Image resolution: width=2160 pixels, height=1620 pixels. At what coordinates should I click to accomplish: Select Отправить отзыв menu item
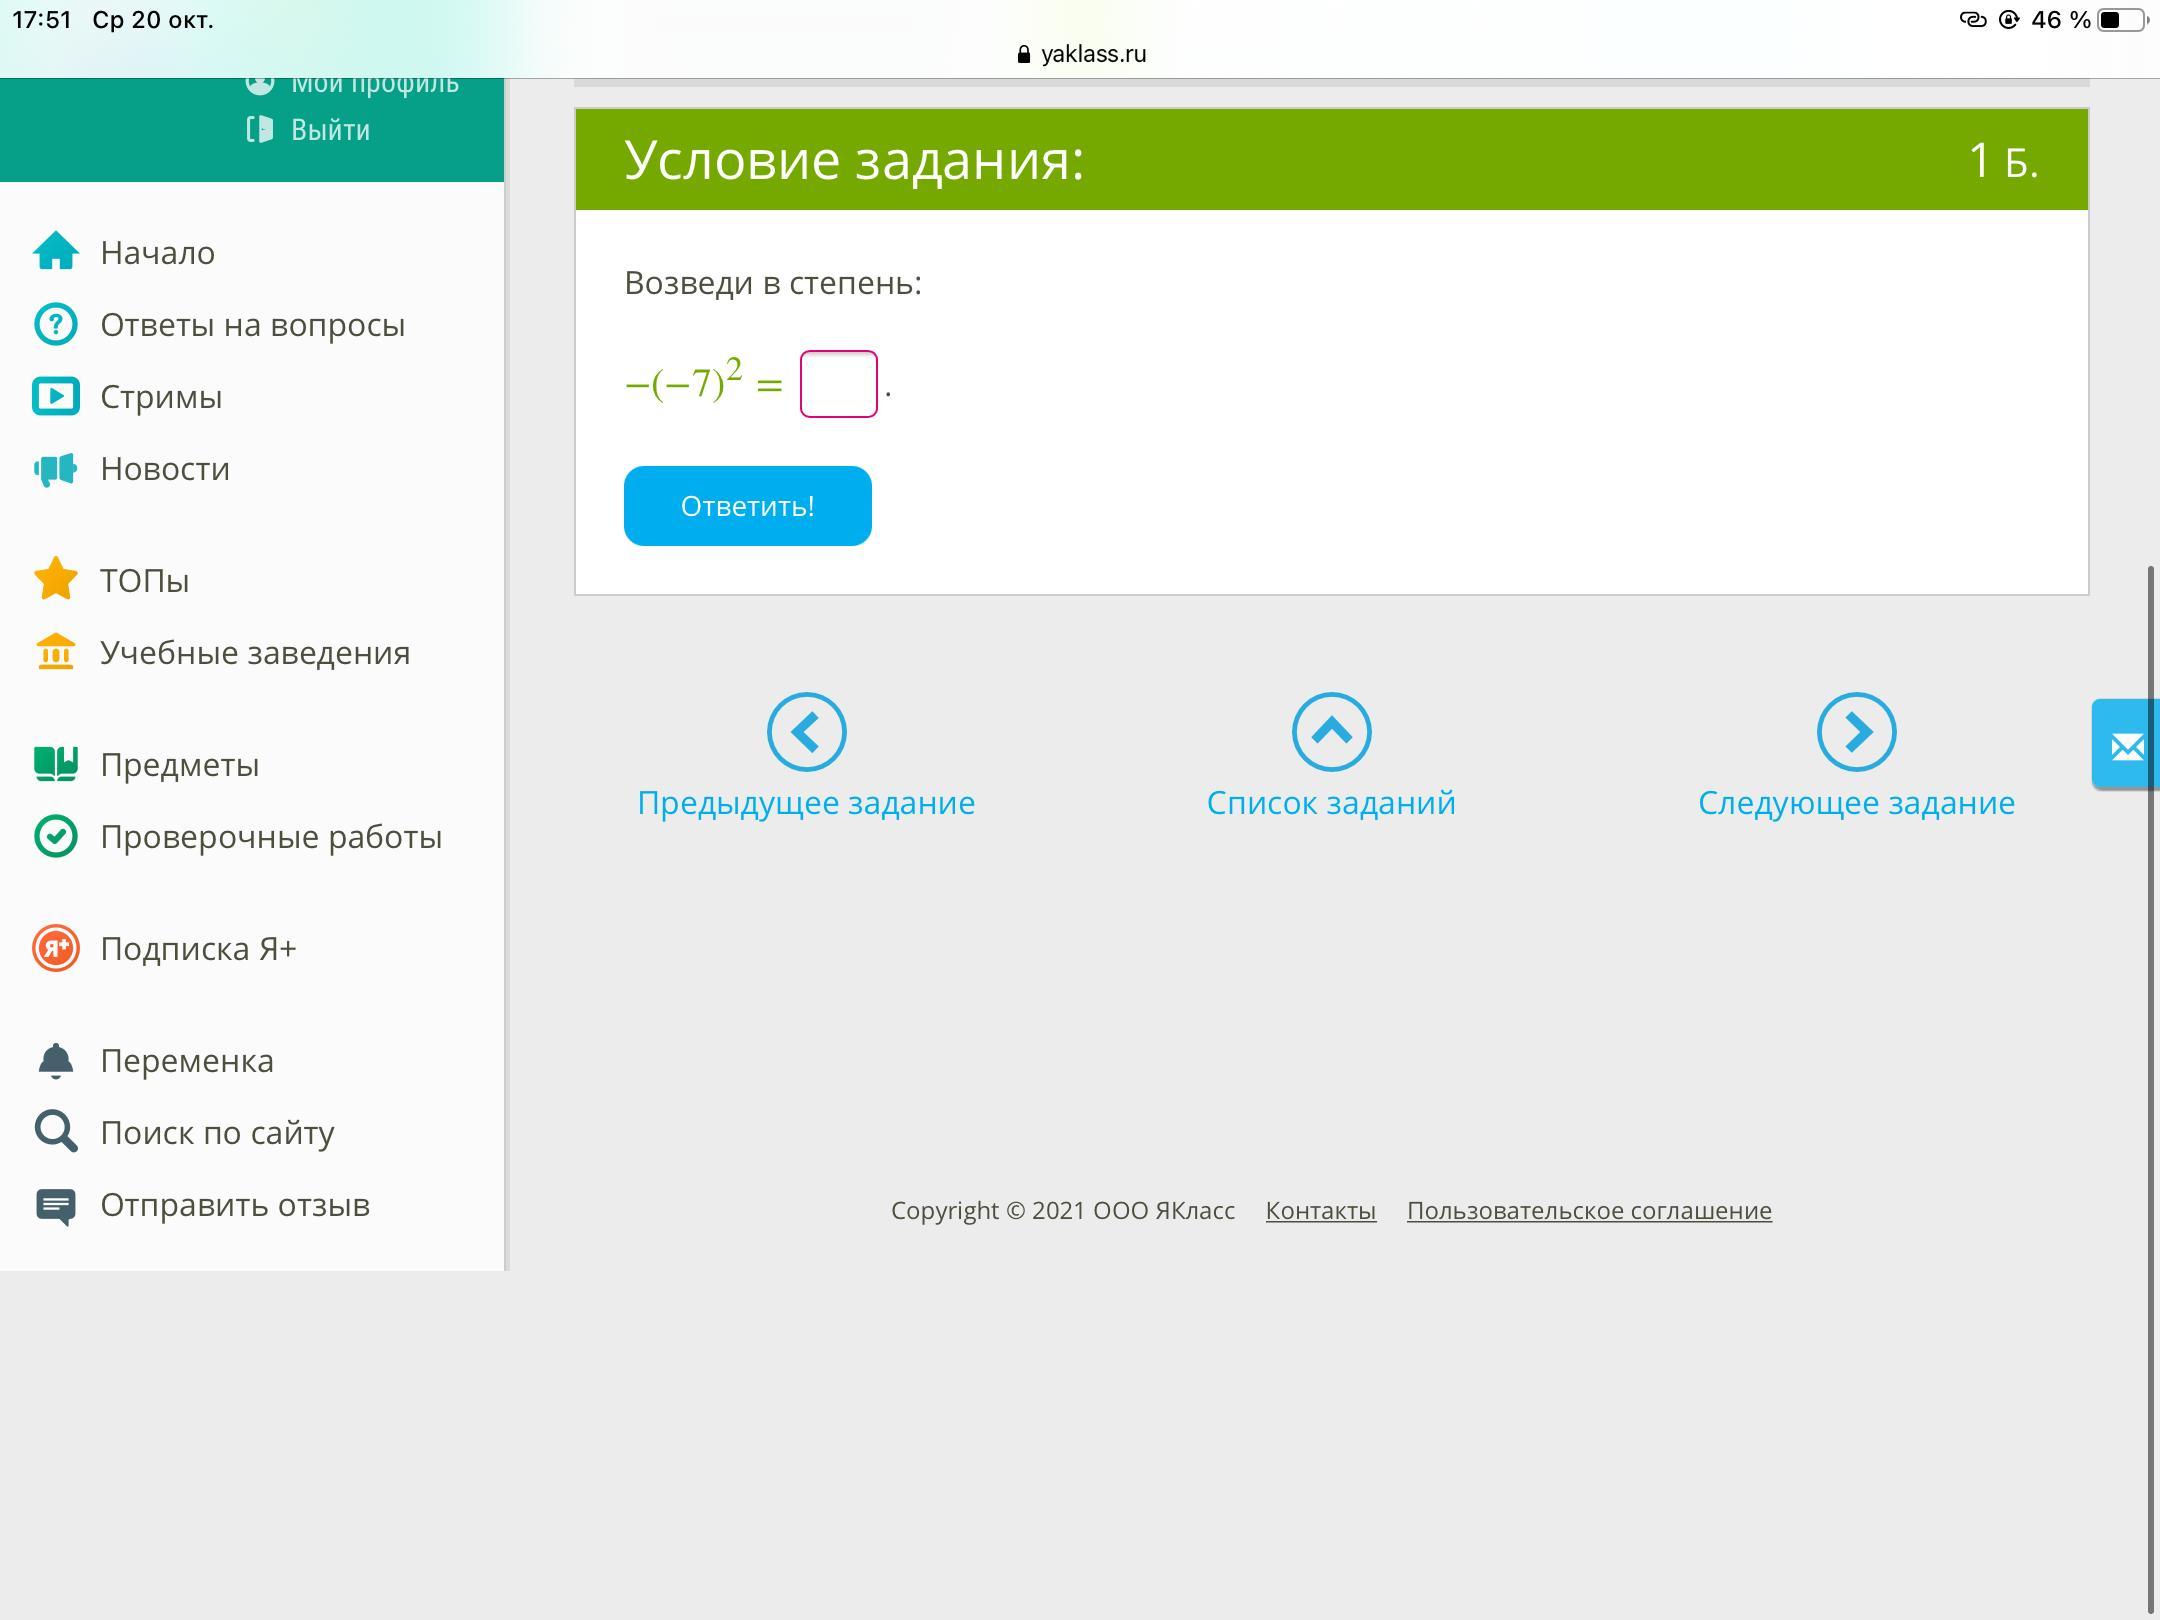pos(234,1205)
